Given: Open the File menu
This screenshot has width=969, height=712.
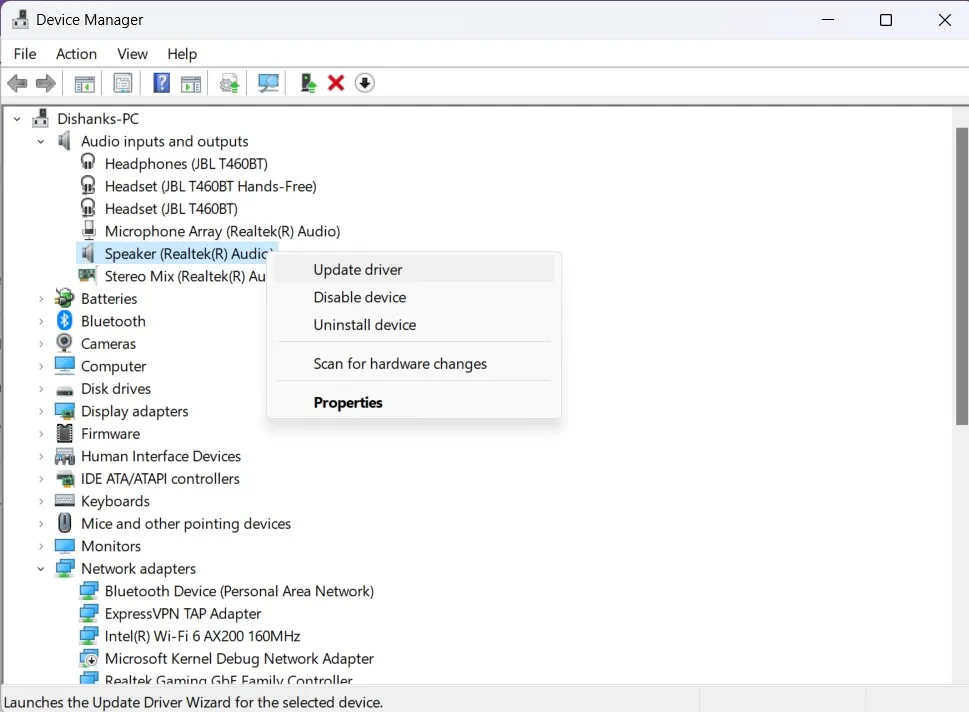Looking at the screenshot, I should (25, 54).
